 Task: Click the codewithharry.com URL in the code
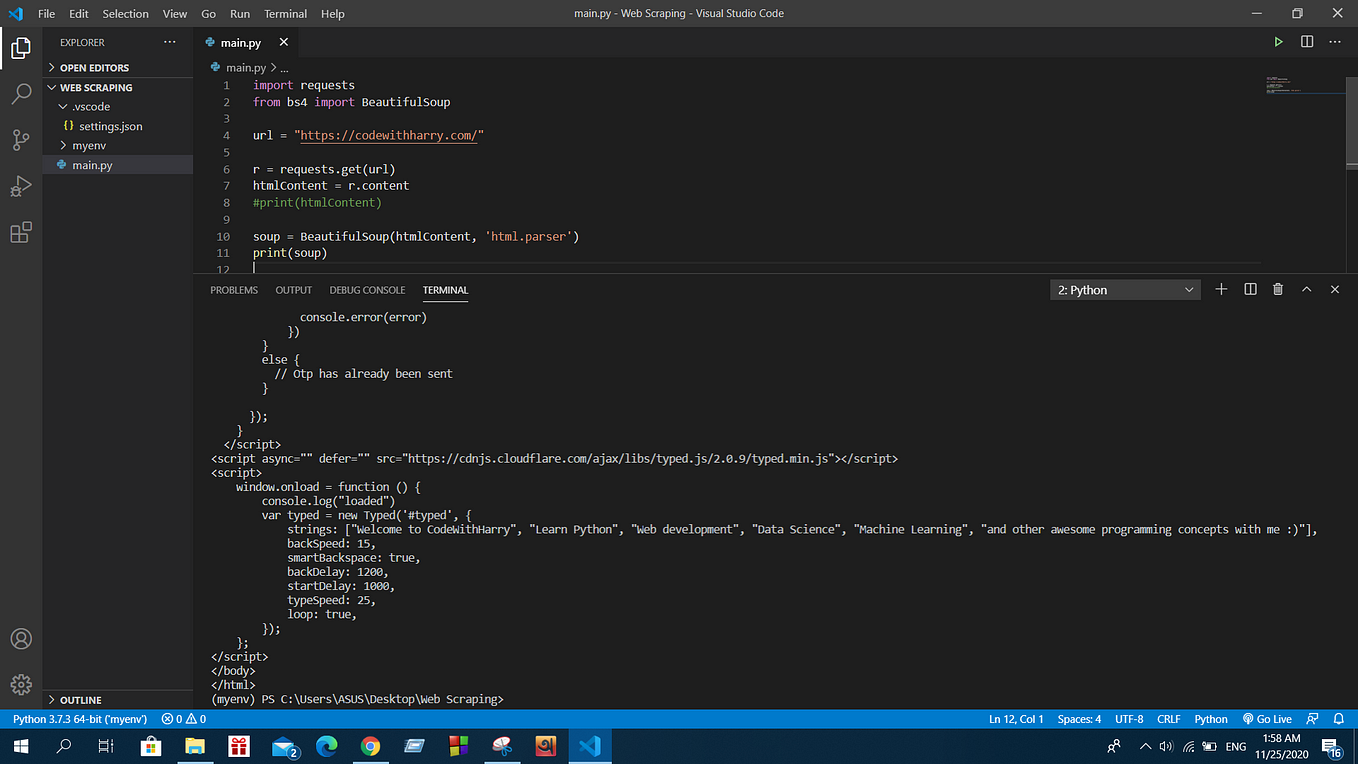click(x=389, y=135)
